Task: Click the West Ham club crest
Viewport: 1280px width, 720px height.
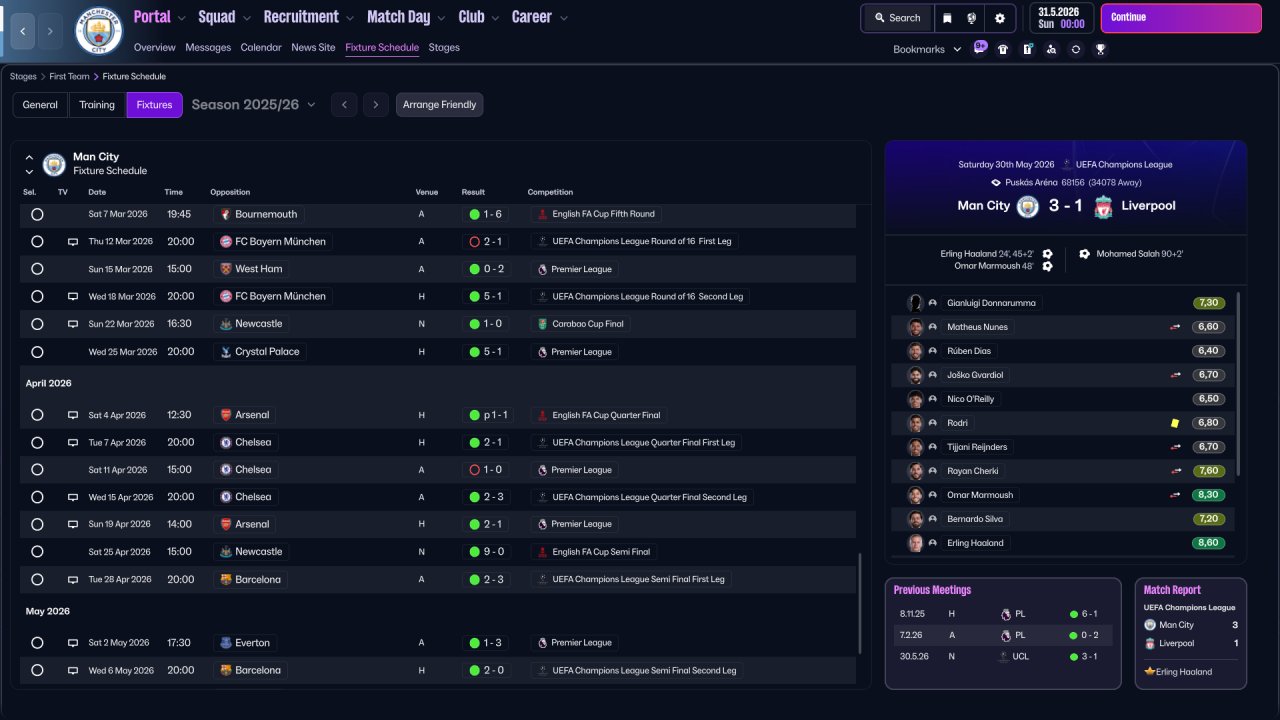Action: click(x=225, y=269)
